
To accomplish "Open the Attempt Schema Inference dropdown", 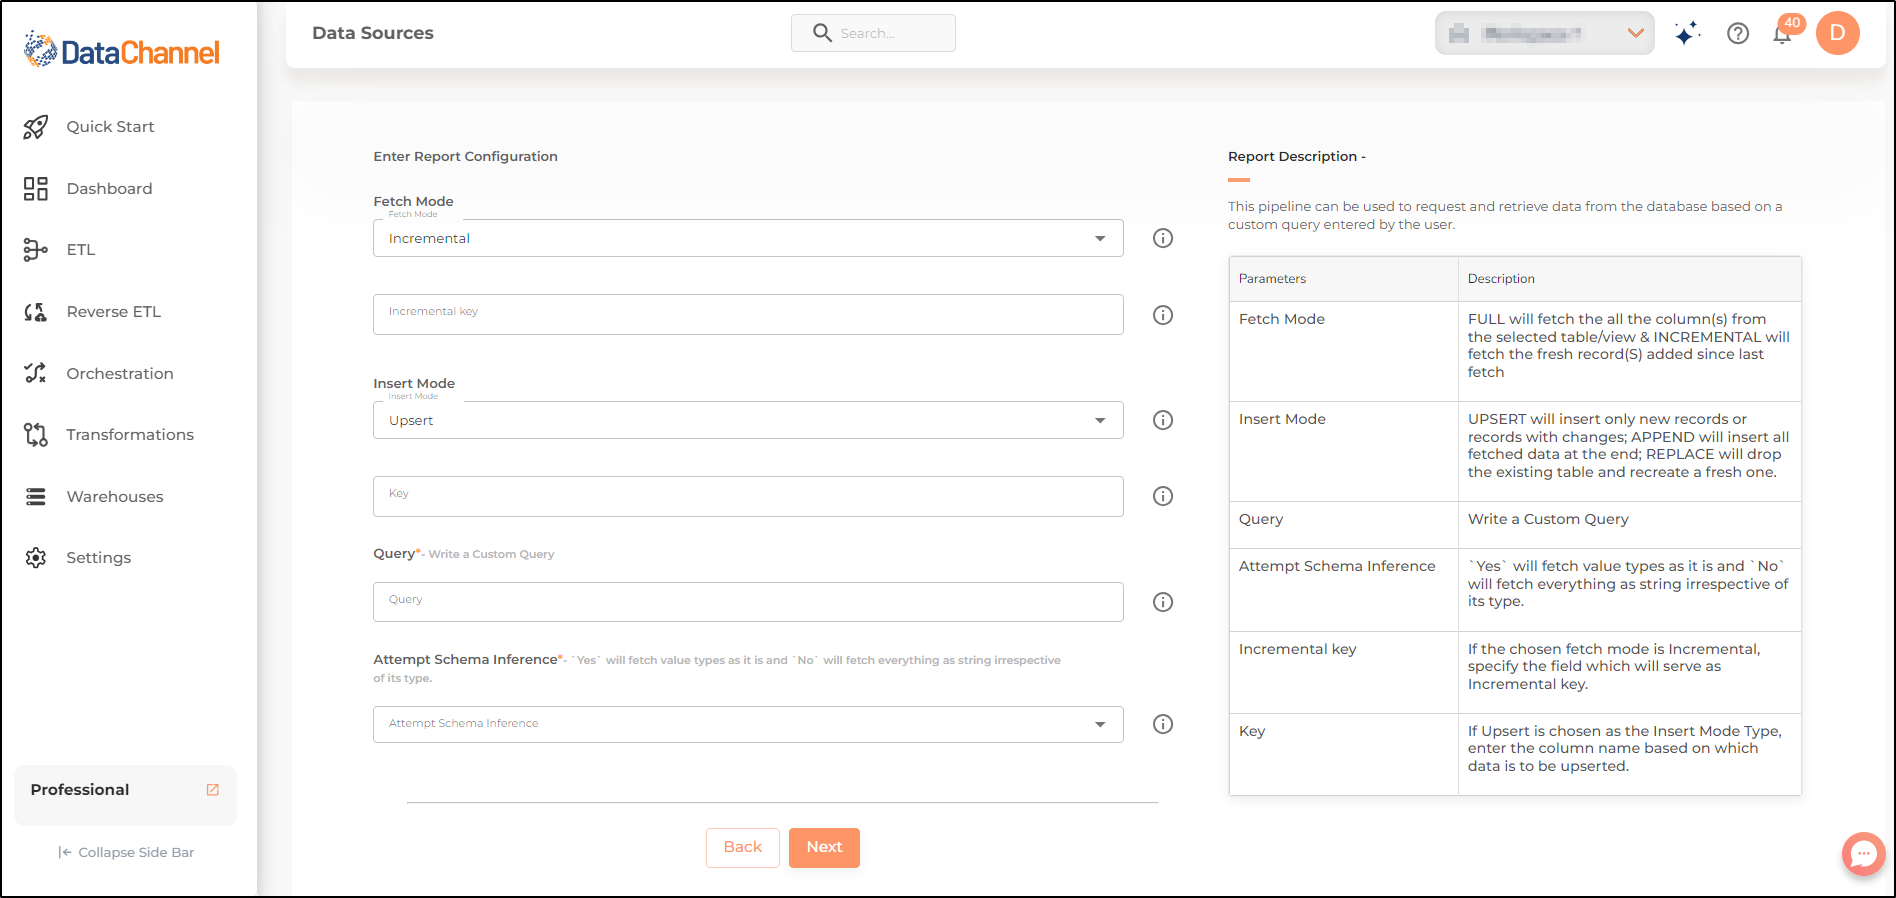I will [x=748, y=725].
